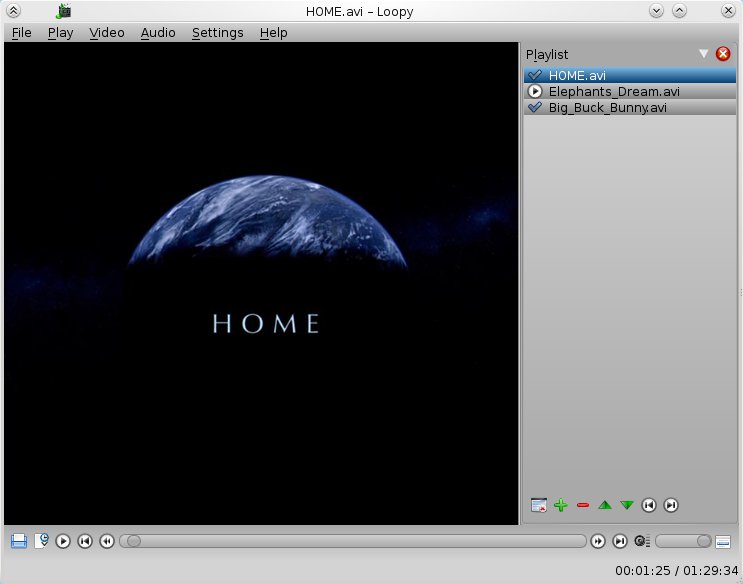Click the volume slider
The width and height of the screenshot is (743, 584).
[683, 541]
